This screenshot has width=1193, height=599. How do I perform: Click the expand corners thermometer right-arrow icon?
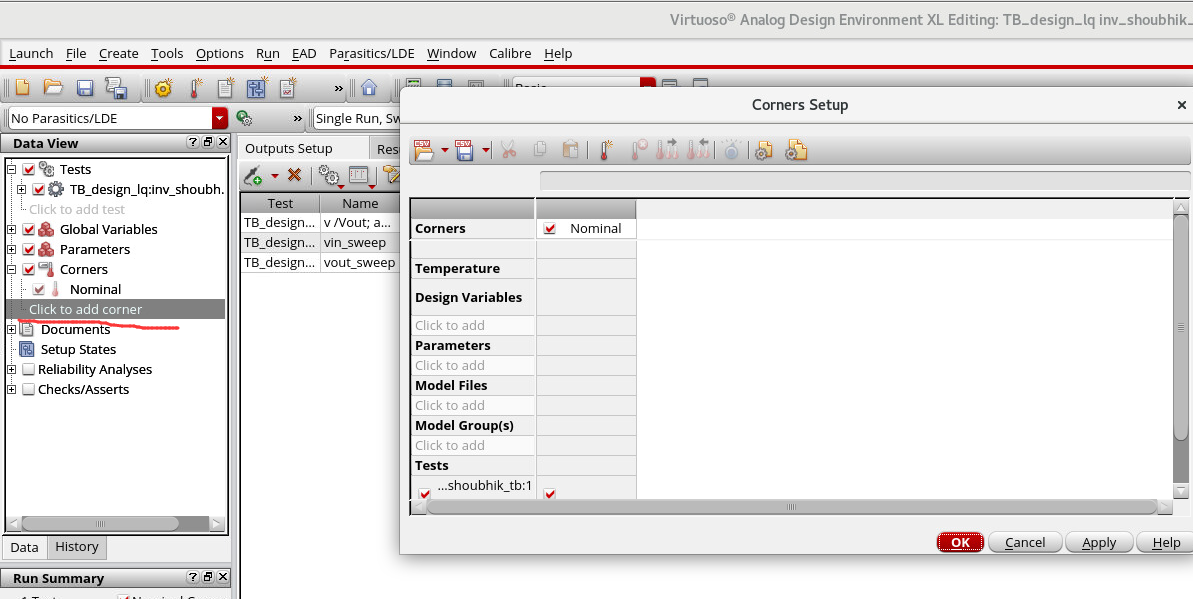pyautogui.click(x=667, y=150)
